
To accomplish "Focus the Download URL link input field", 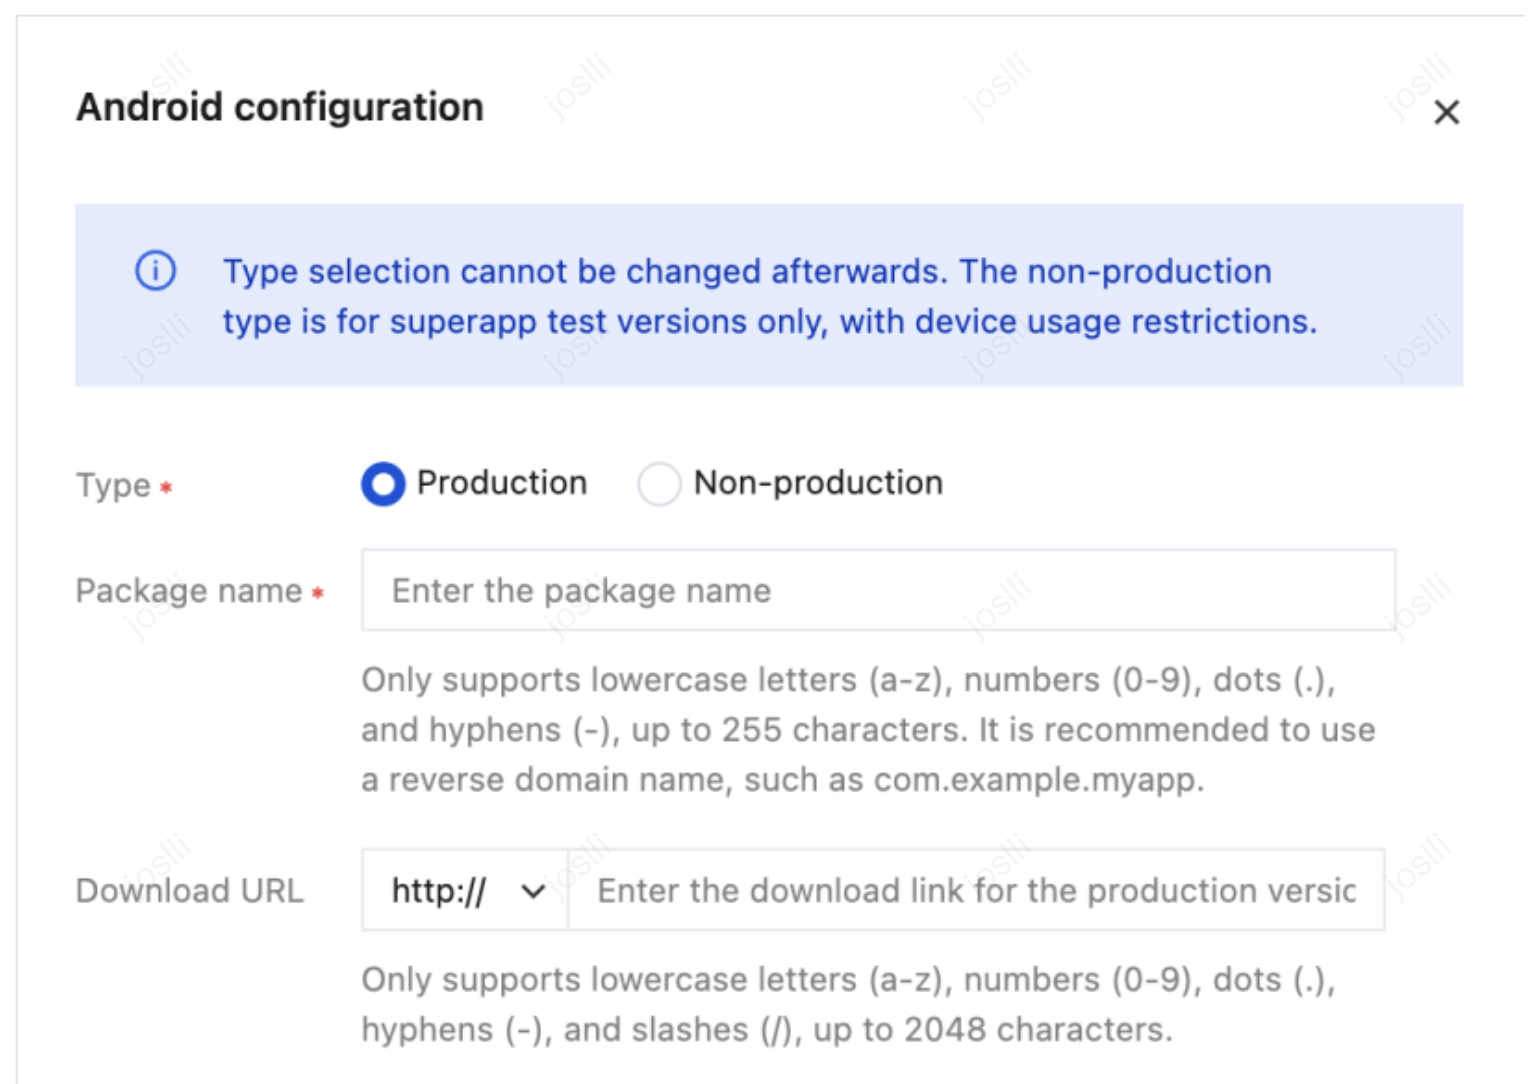I will coord(975,890).
